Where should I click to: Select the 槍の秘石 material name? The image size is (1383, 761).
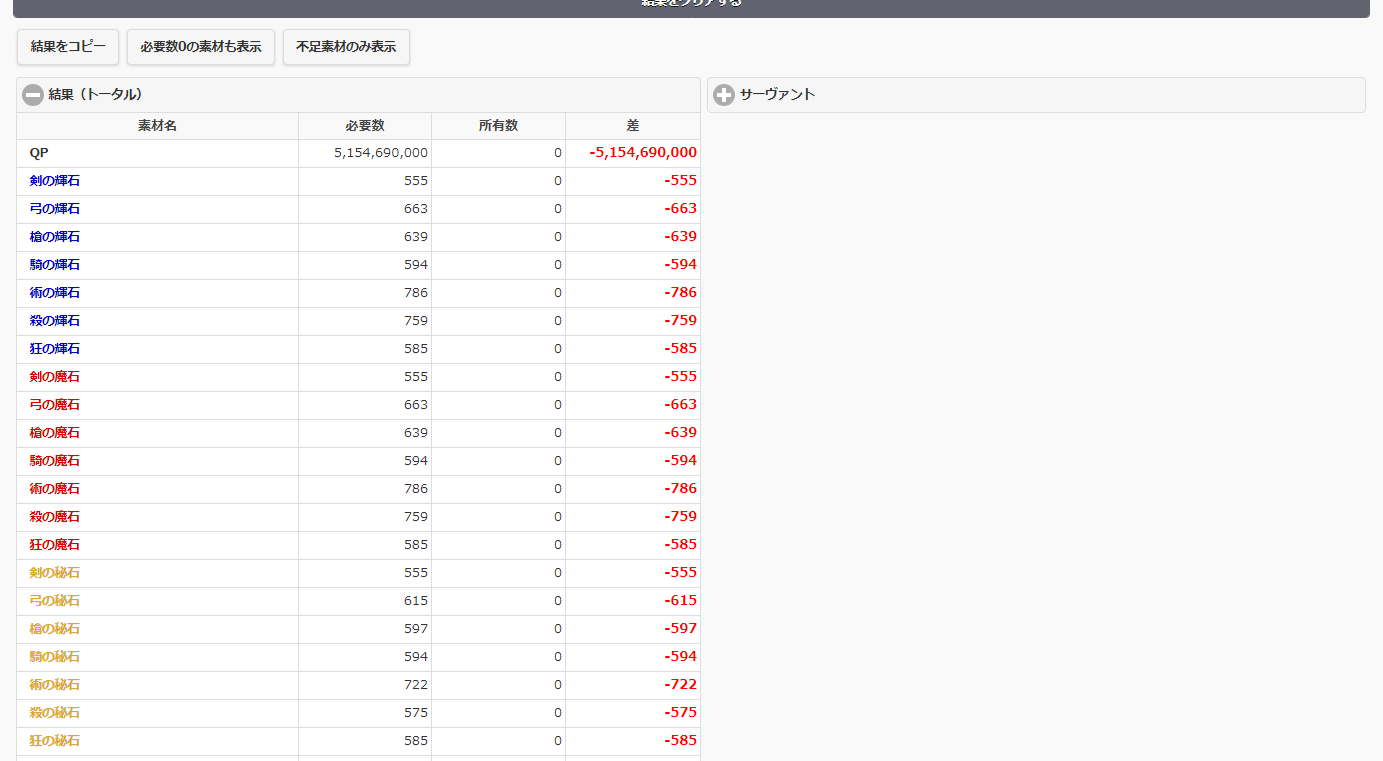[55, 629]
